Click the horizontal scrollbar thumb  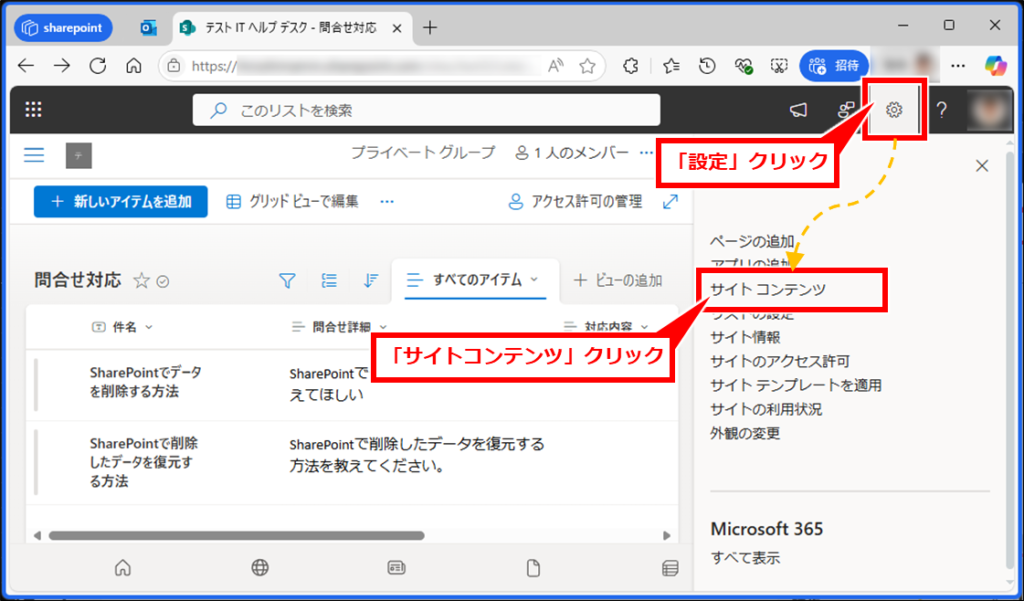pyautogui.click(x=236, y=536)
